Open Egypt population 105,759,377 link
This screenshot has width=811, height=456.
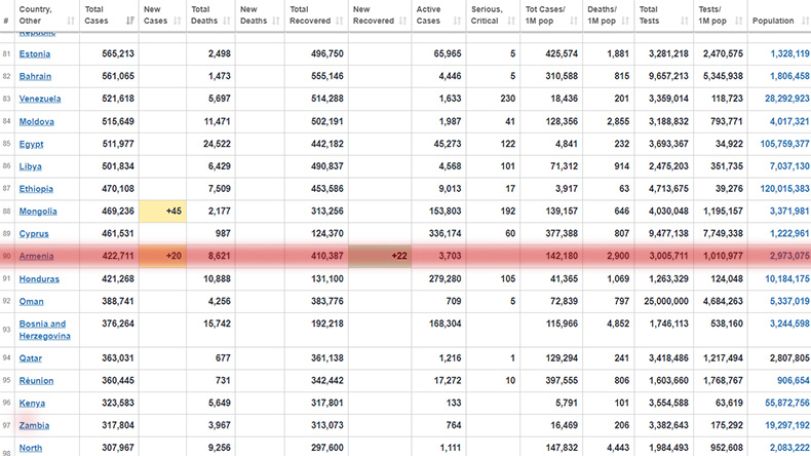785,144
